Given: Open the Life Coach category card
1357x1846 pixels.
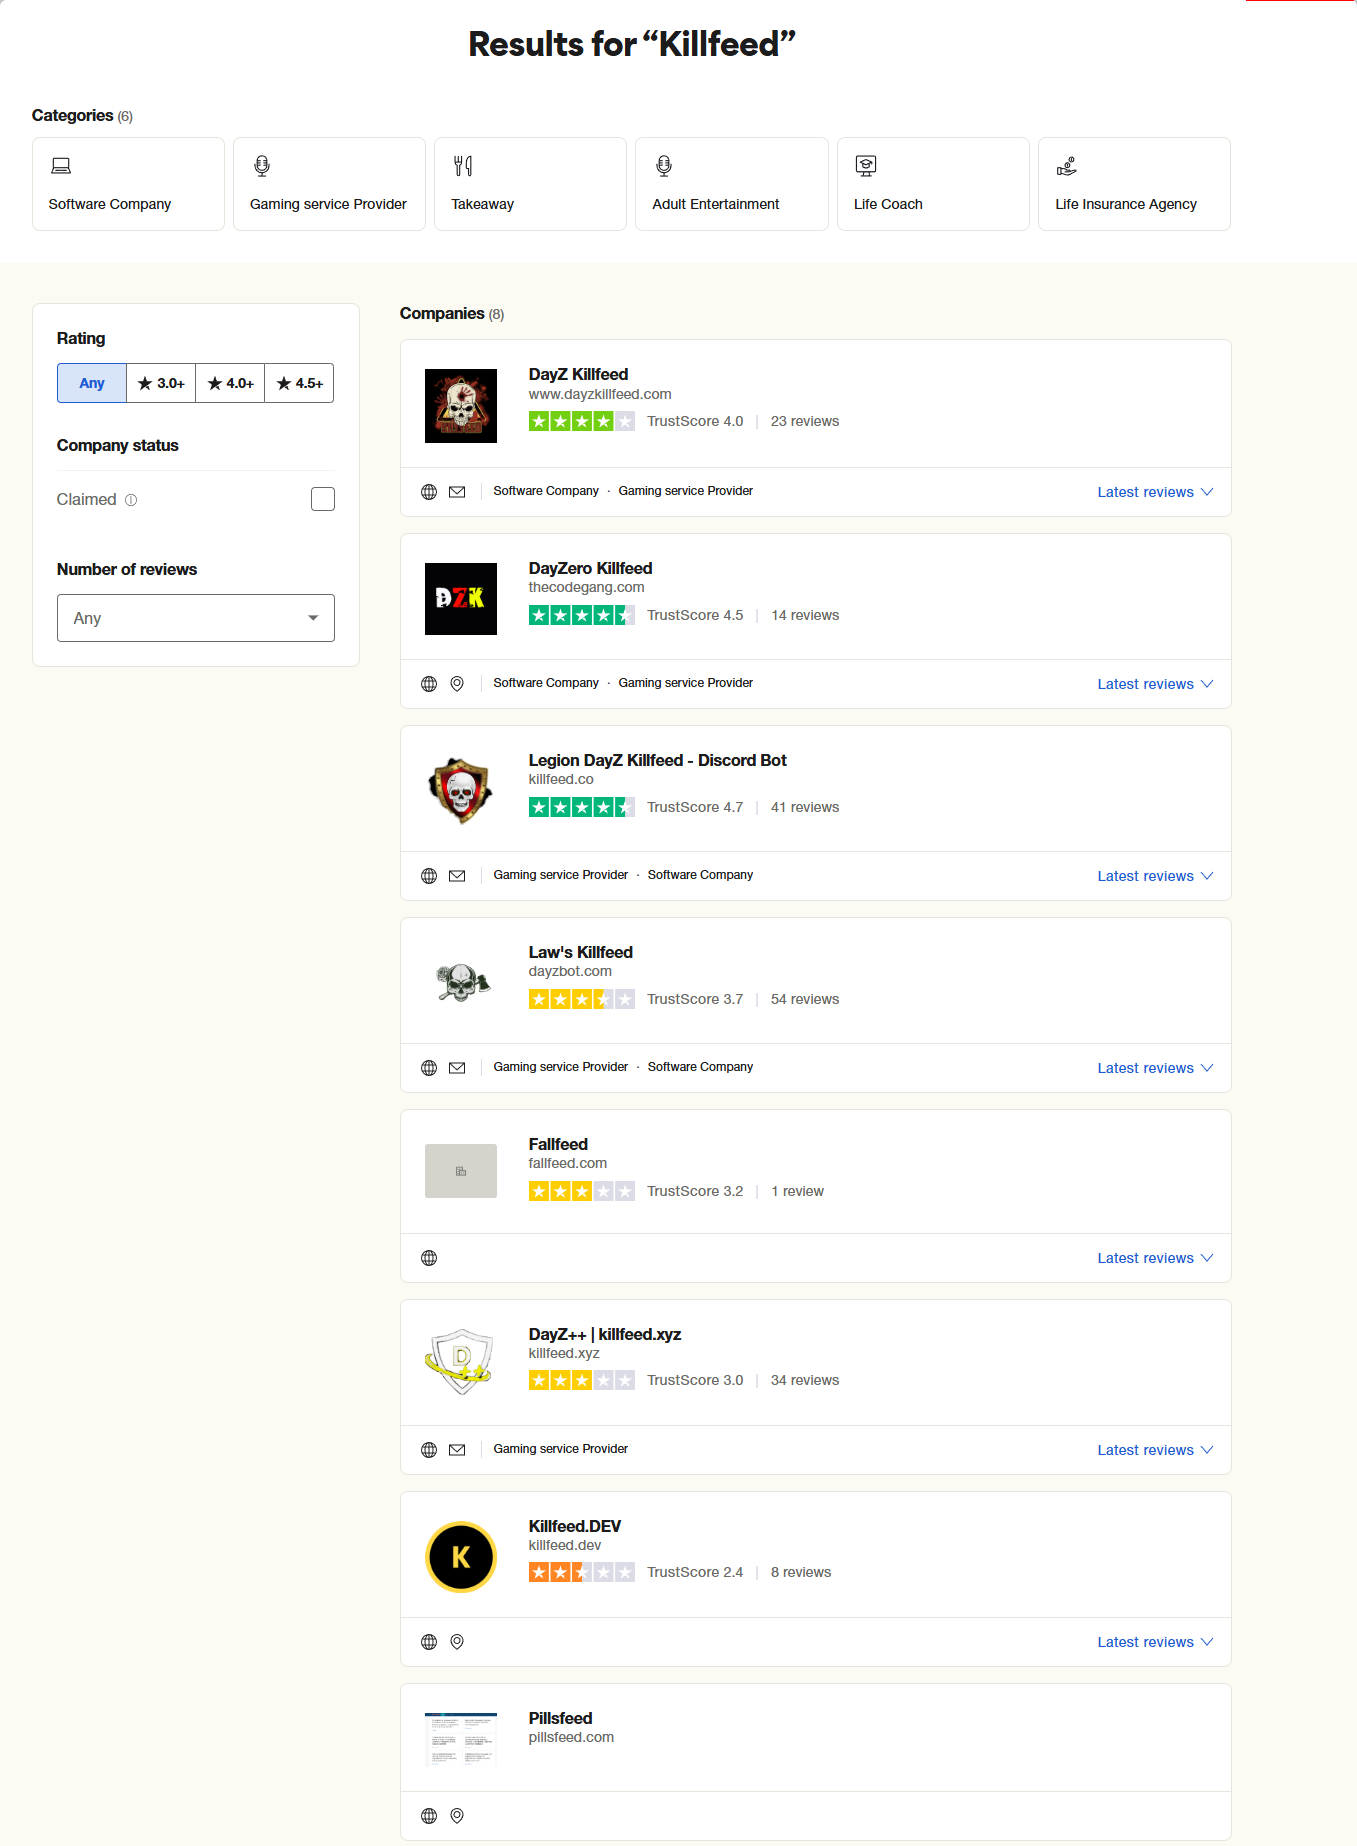Looking at the screenshot, I should 933,184.
